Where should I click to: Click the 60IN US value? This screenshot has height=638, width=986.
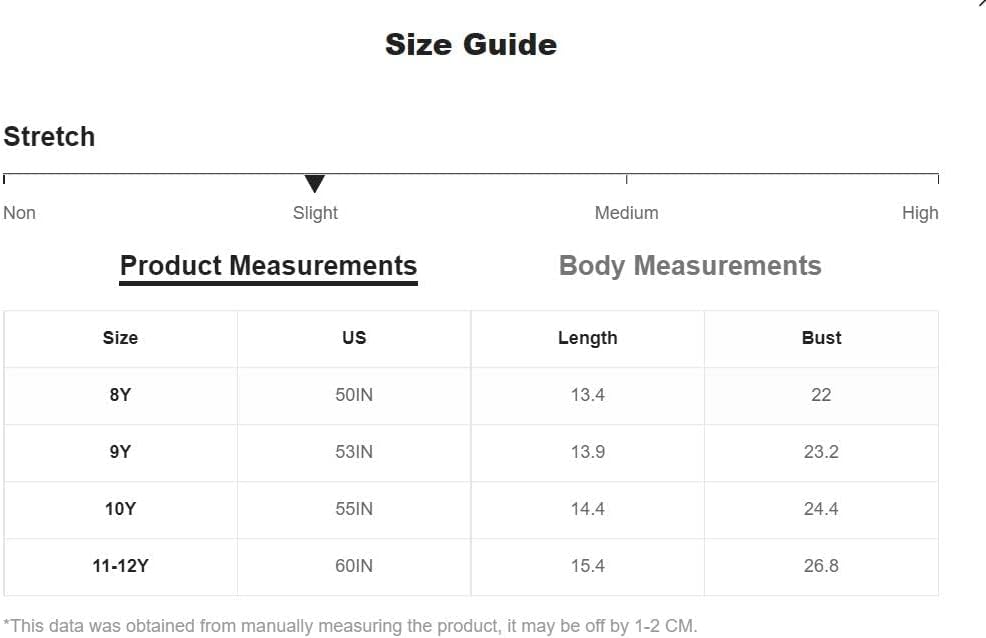pos(354,566)
